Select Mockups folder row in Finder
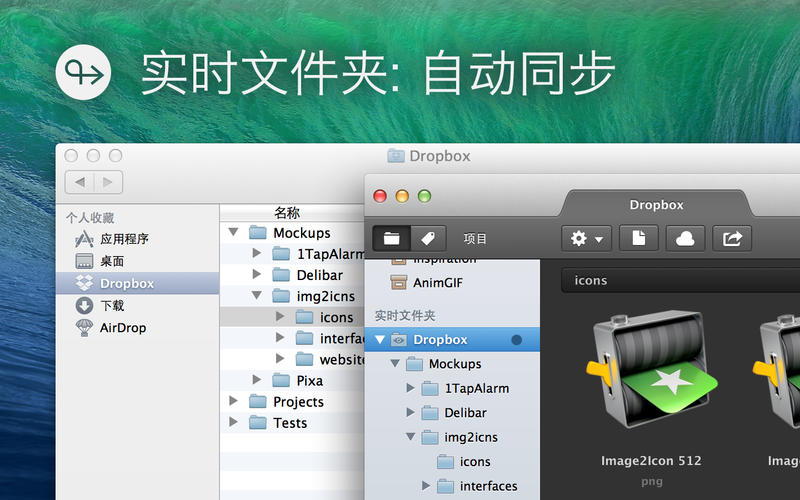The height and width of the screenshot is (500, 800). 292,233
